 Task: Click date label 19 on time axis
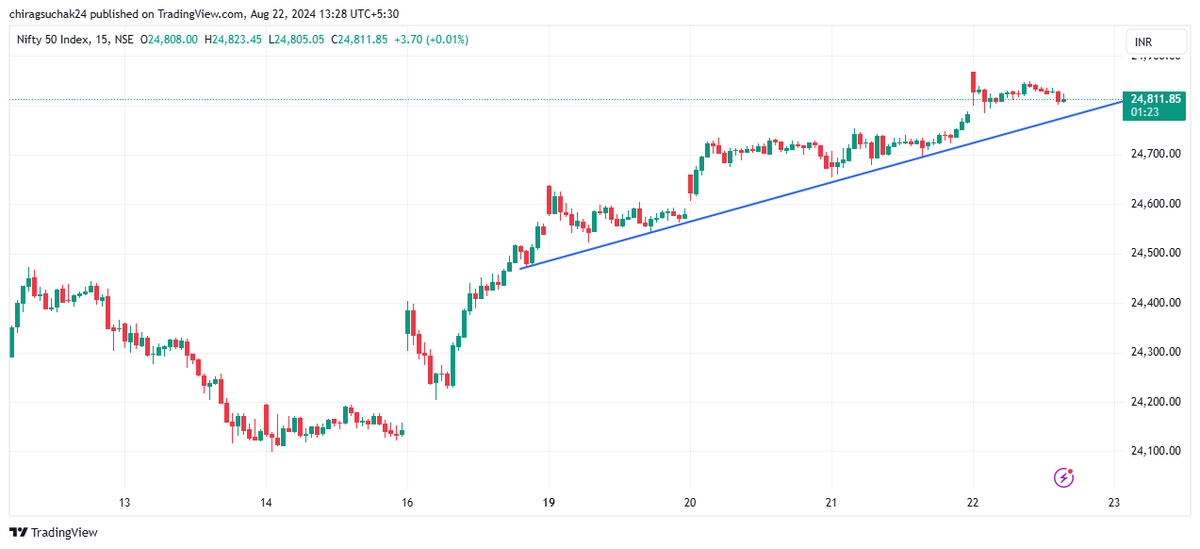(549, 502)
